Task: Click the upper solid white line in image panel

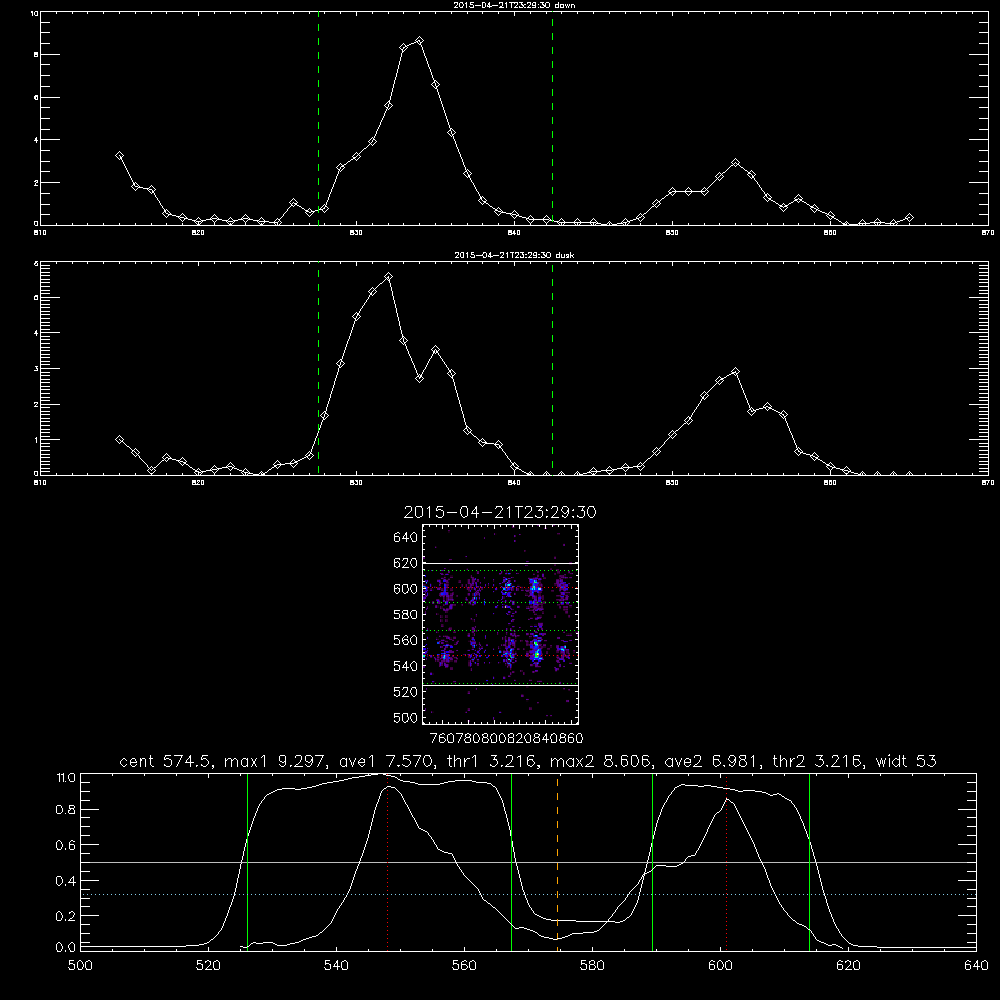Action: [x=501, y=563]
